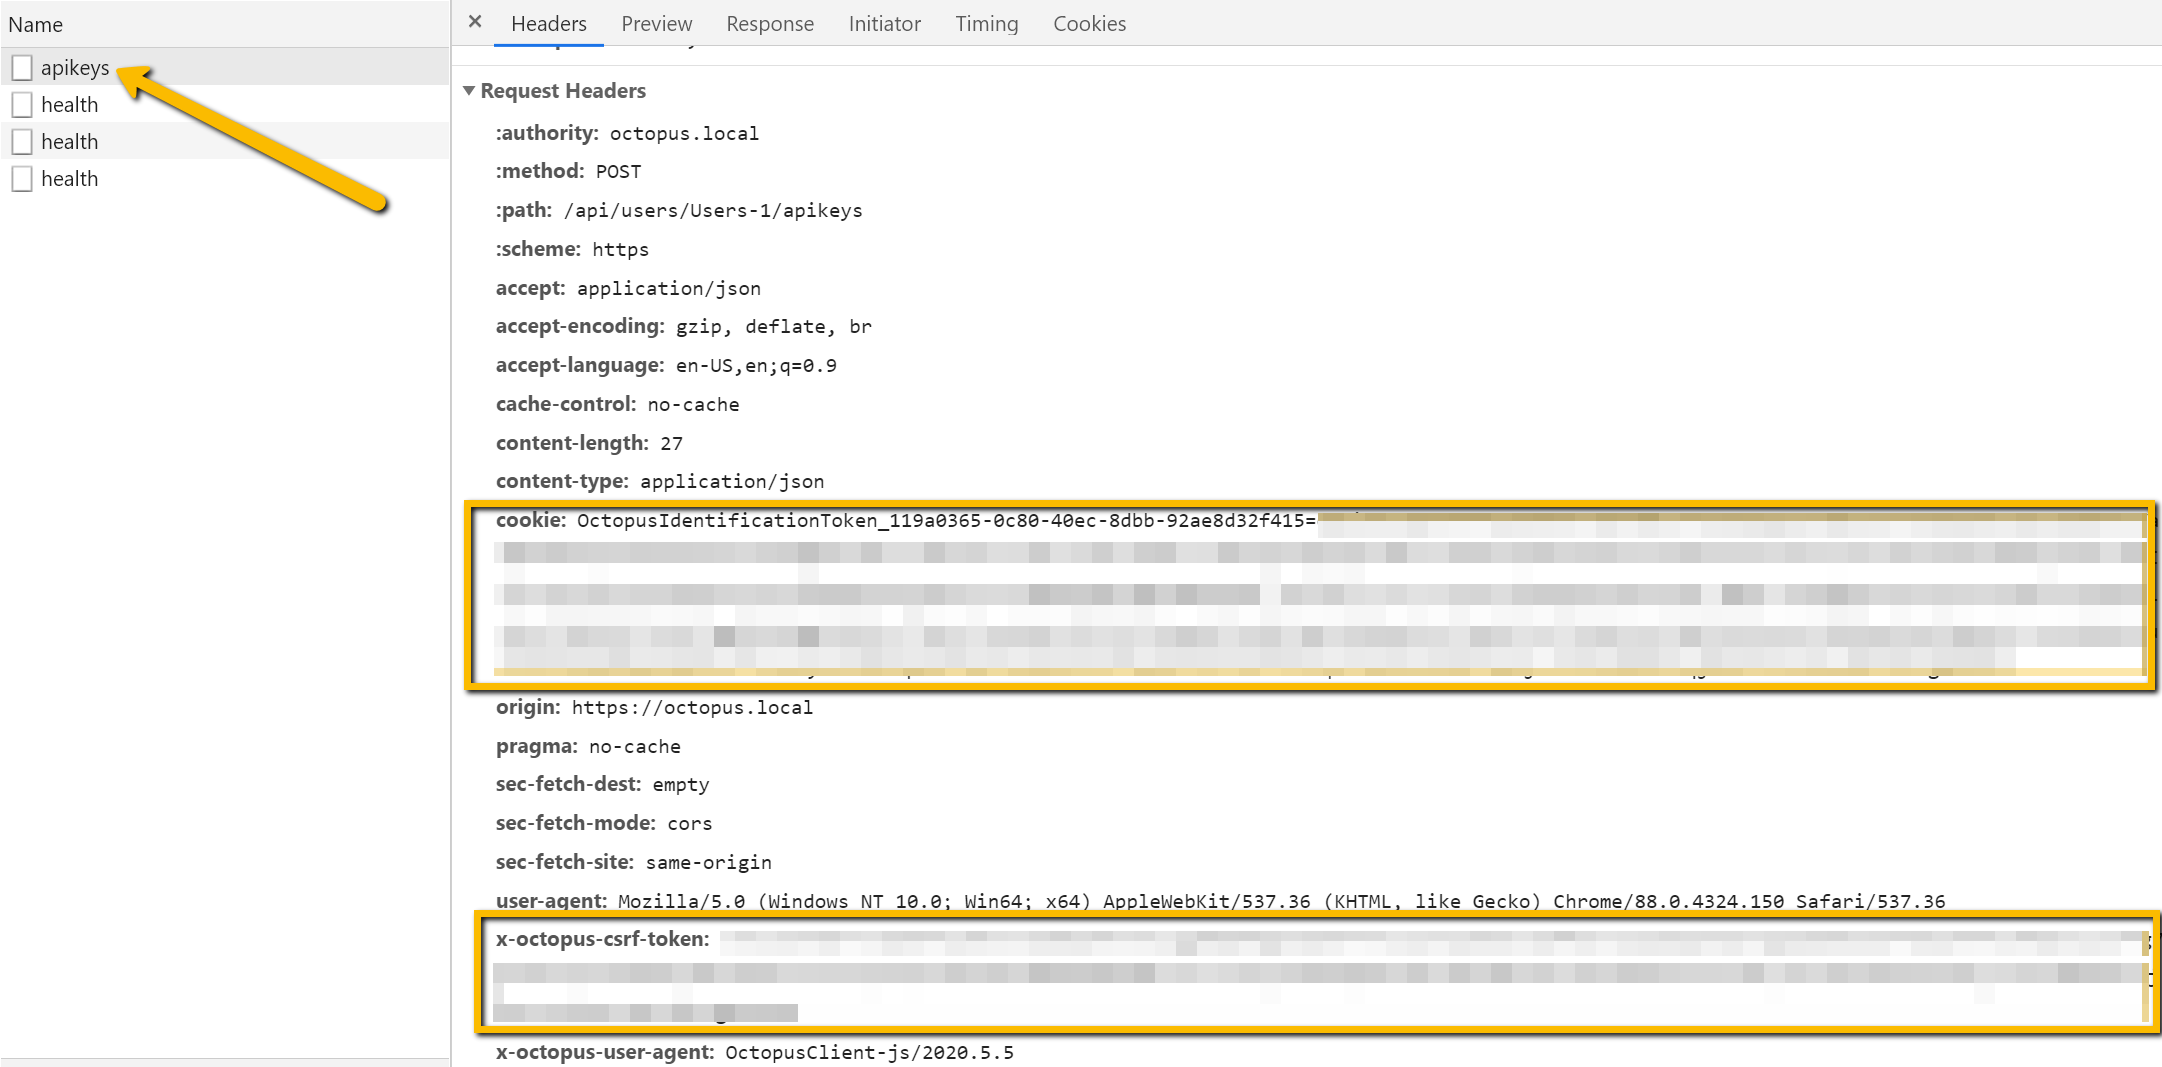Click the origin value https://octopus.local

click(x=691, y=707)
